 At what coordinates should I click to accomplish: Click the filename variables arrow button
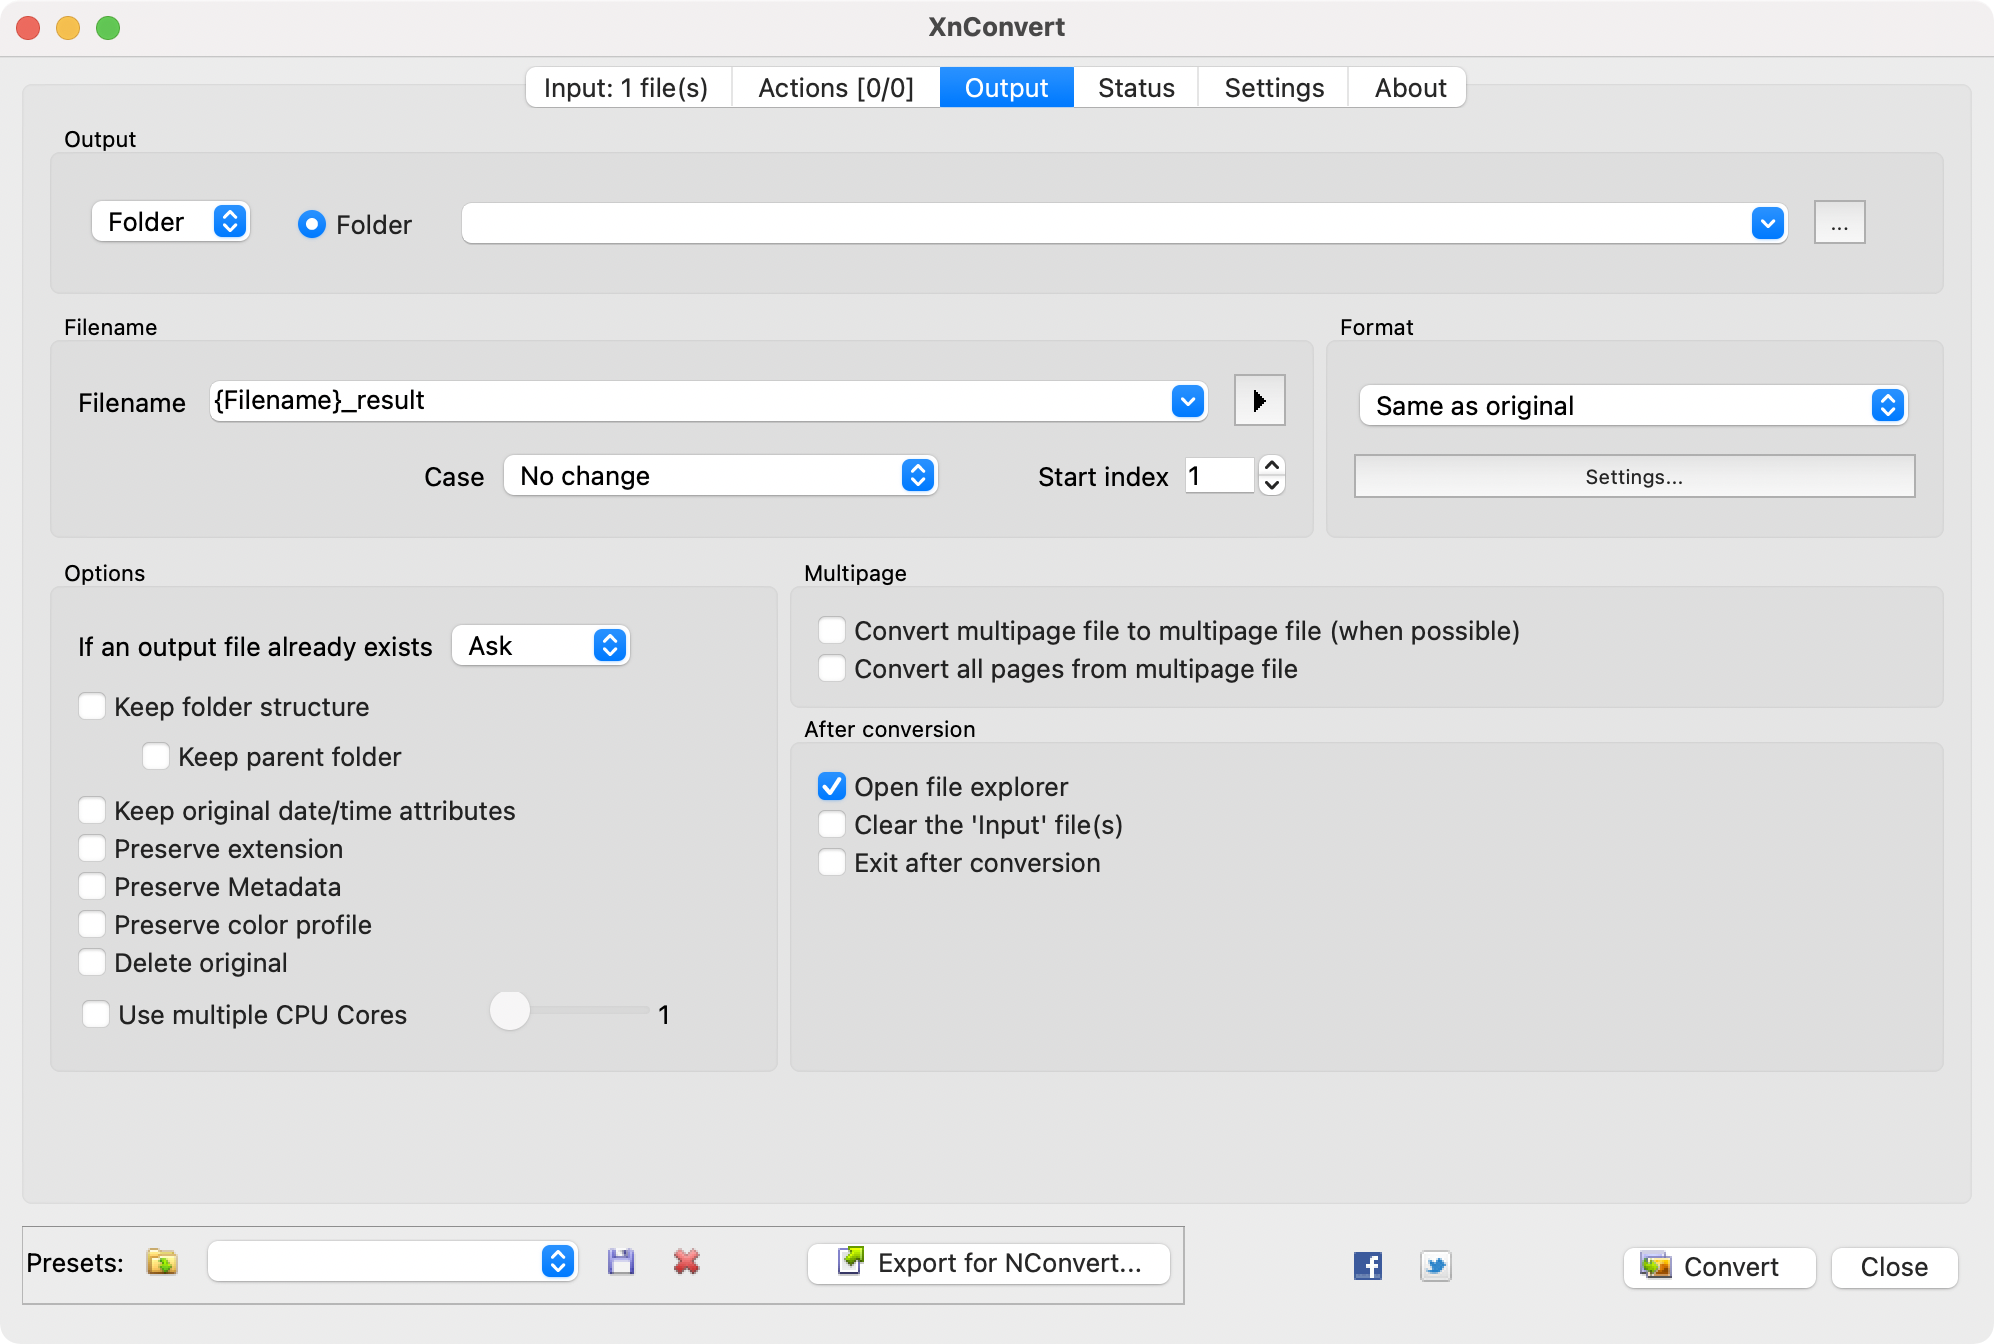1259,401
